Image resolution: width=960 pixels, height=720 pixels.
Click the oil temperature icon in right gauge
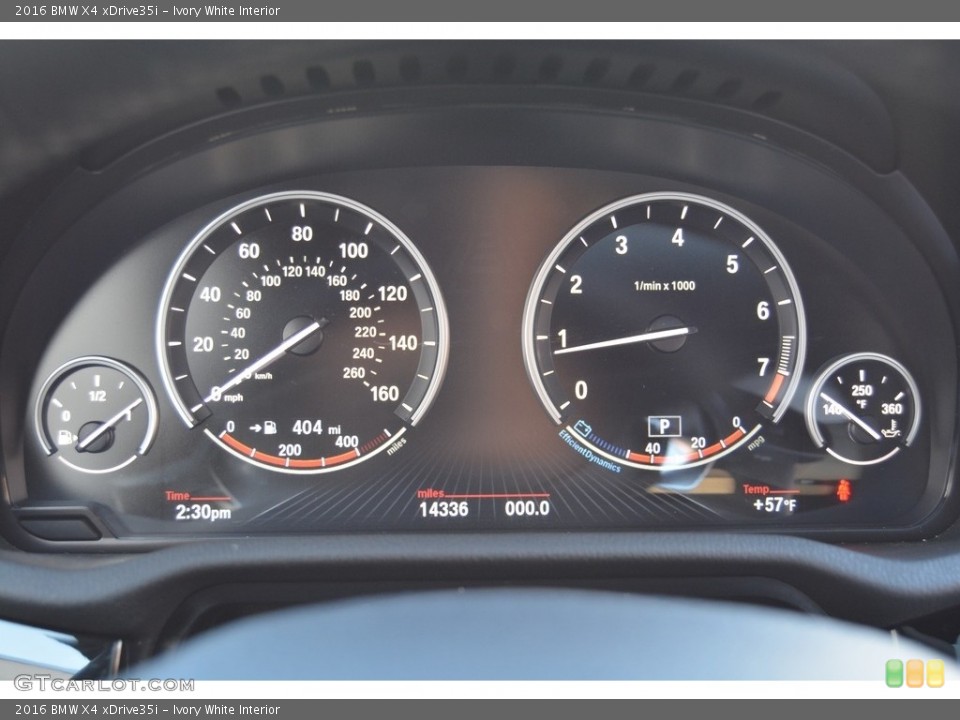891,430
